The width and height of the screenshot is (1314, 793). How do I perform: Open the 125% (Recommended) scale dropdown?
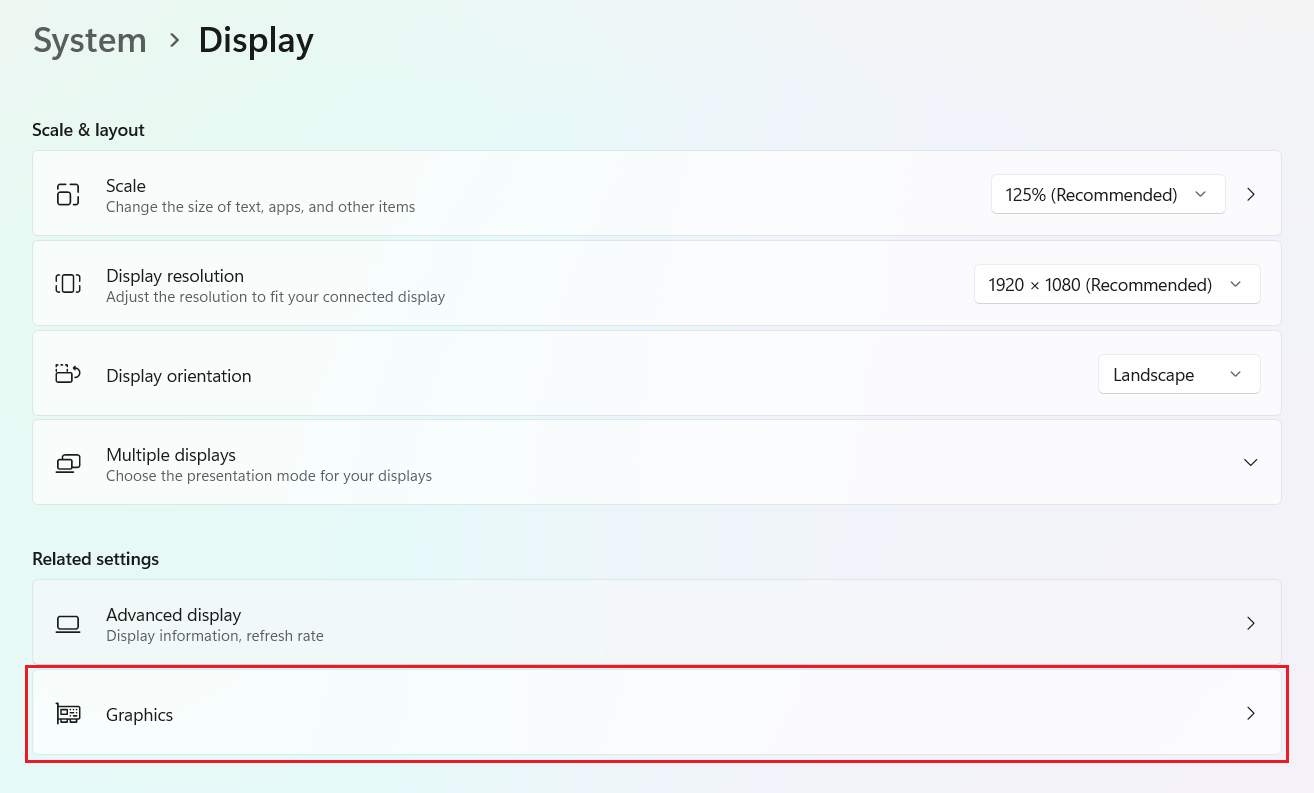click(x=1107, y=195)
